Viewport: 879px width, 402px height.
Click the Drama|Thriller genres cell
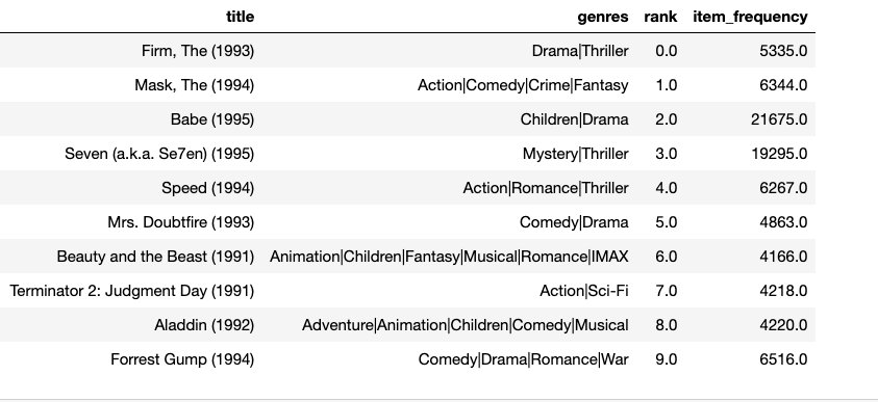pyautogui.click(x=580, y=51)
